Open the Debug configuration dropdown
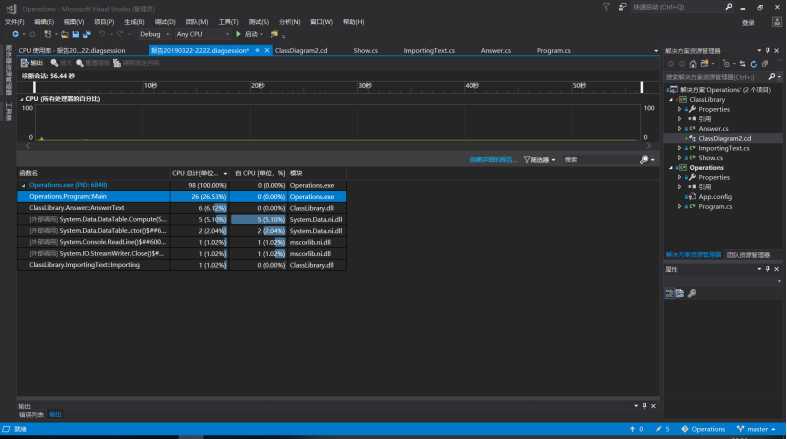Screen dimensions: 787x439 click(x=153, y=34)
